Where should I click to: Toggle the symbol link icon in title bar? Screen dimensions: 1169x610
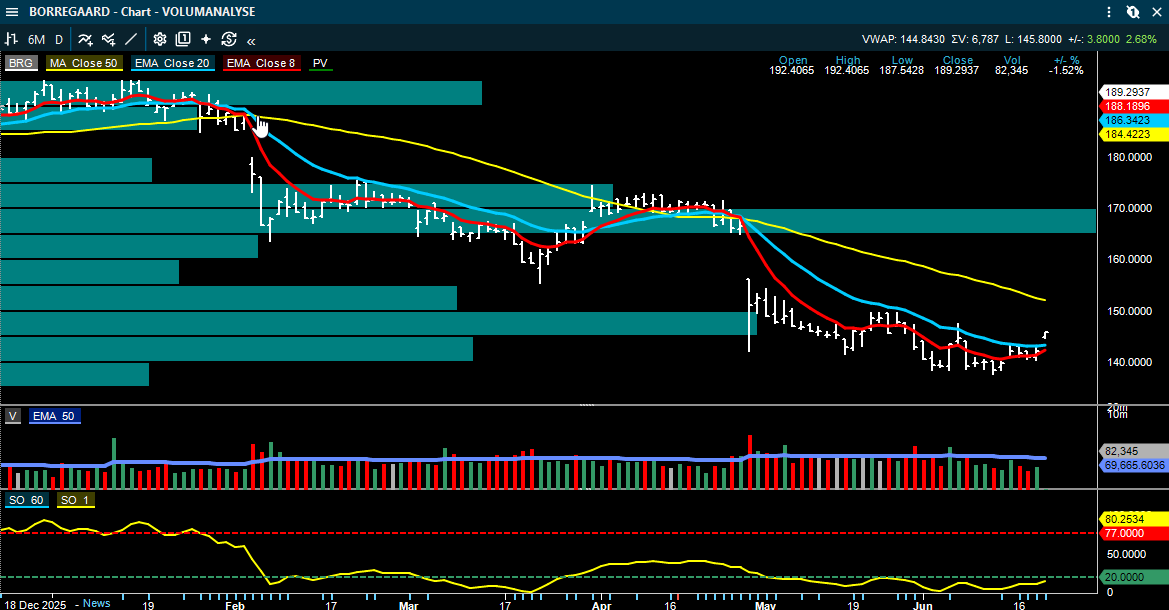click(x=1132, y=12)
